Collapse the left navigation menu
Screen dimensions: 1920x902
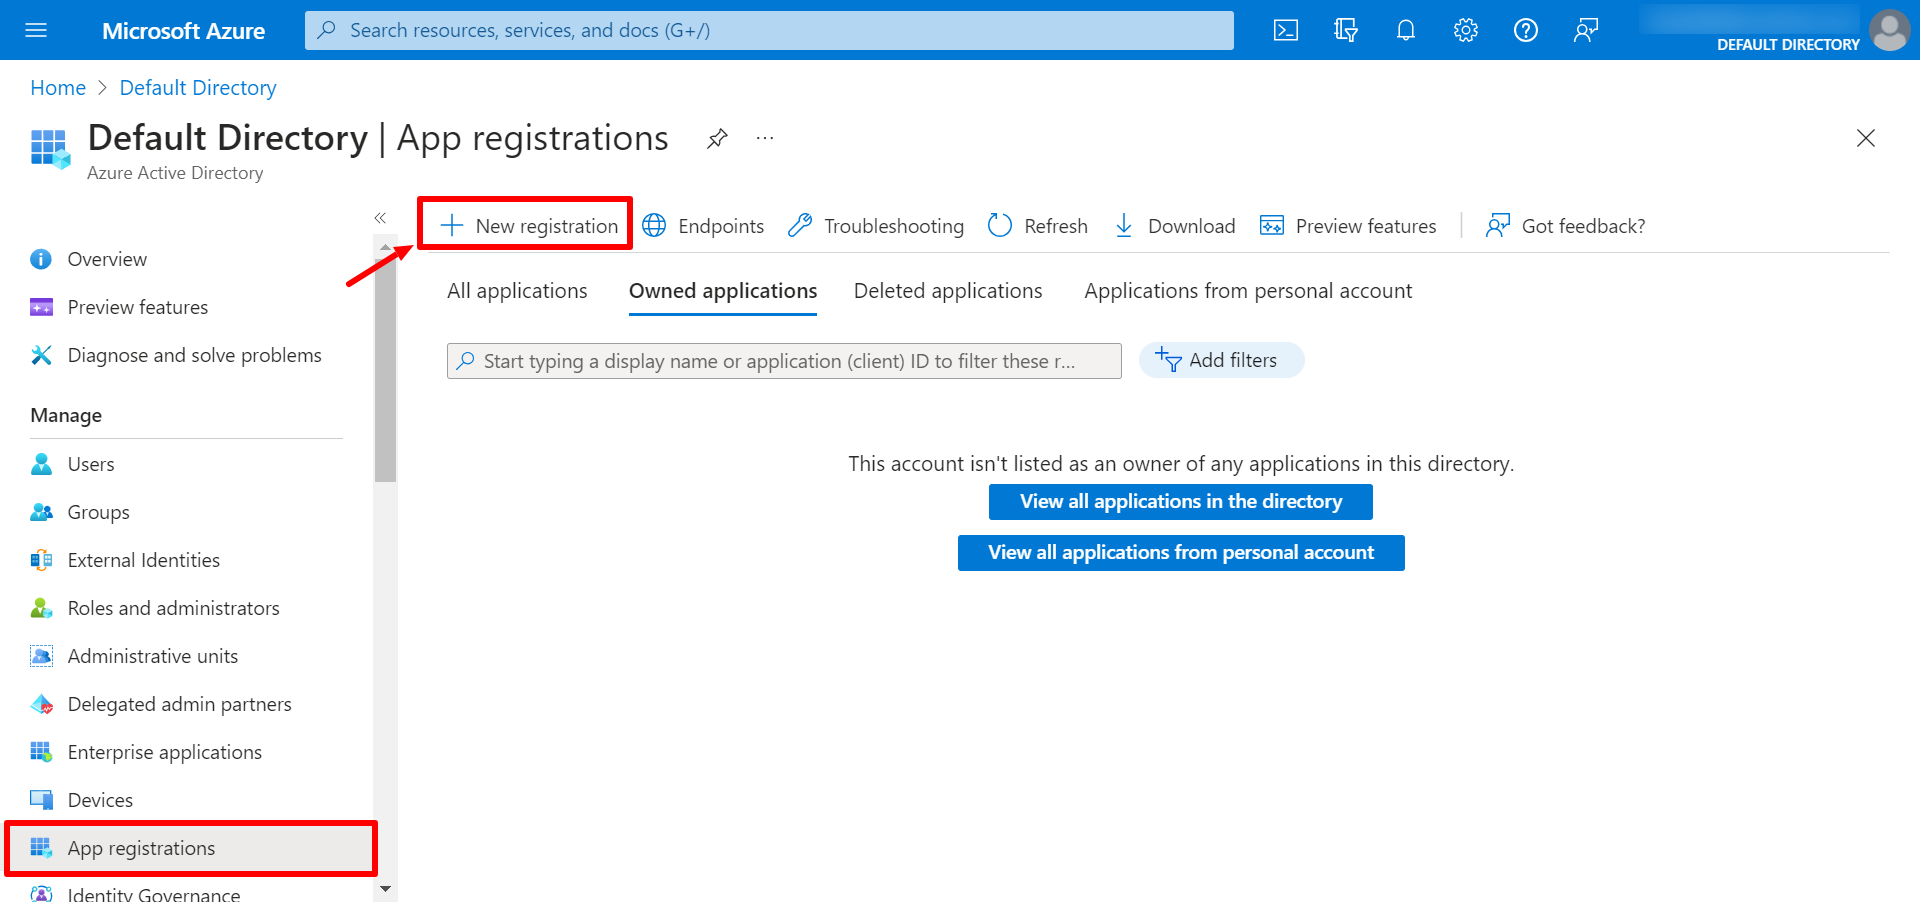[380, 217]
